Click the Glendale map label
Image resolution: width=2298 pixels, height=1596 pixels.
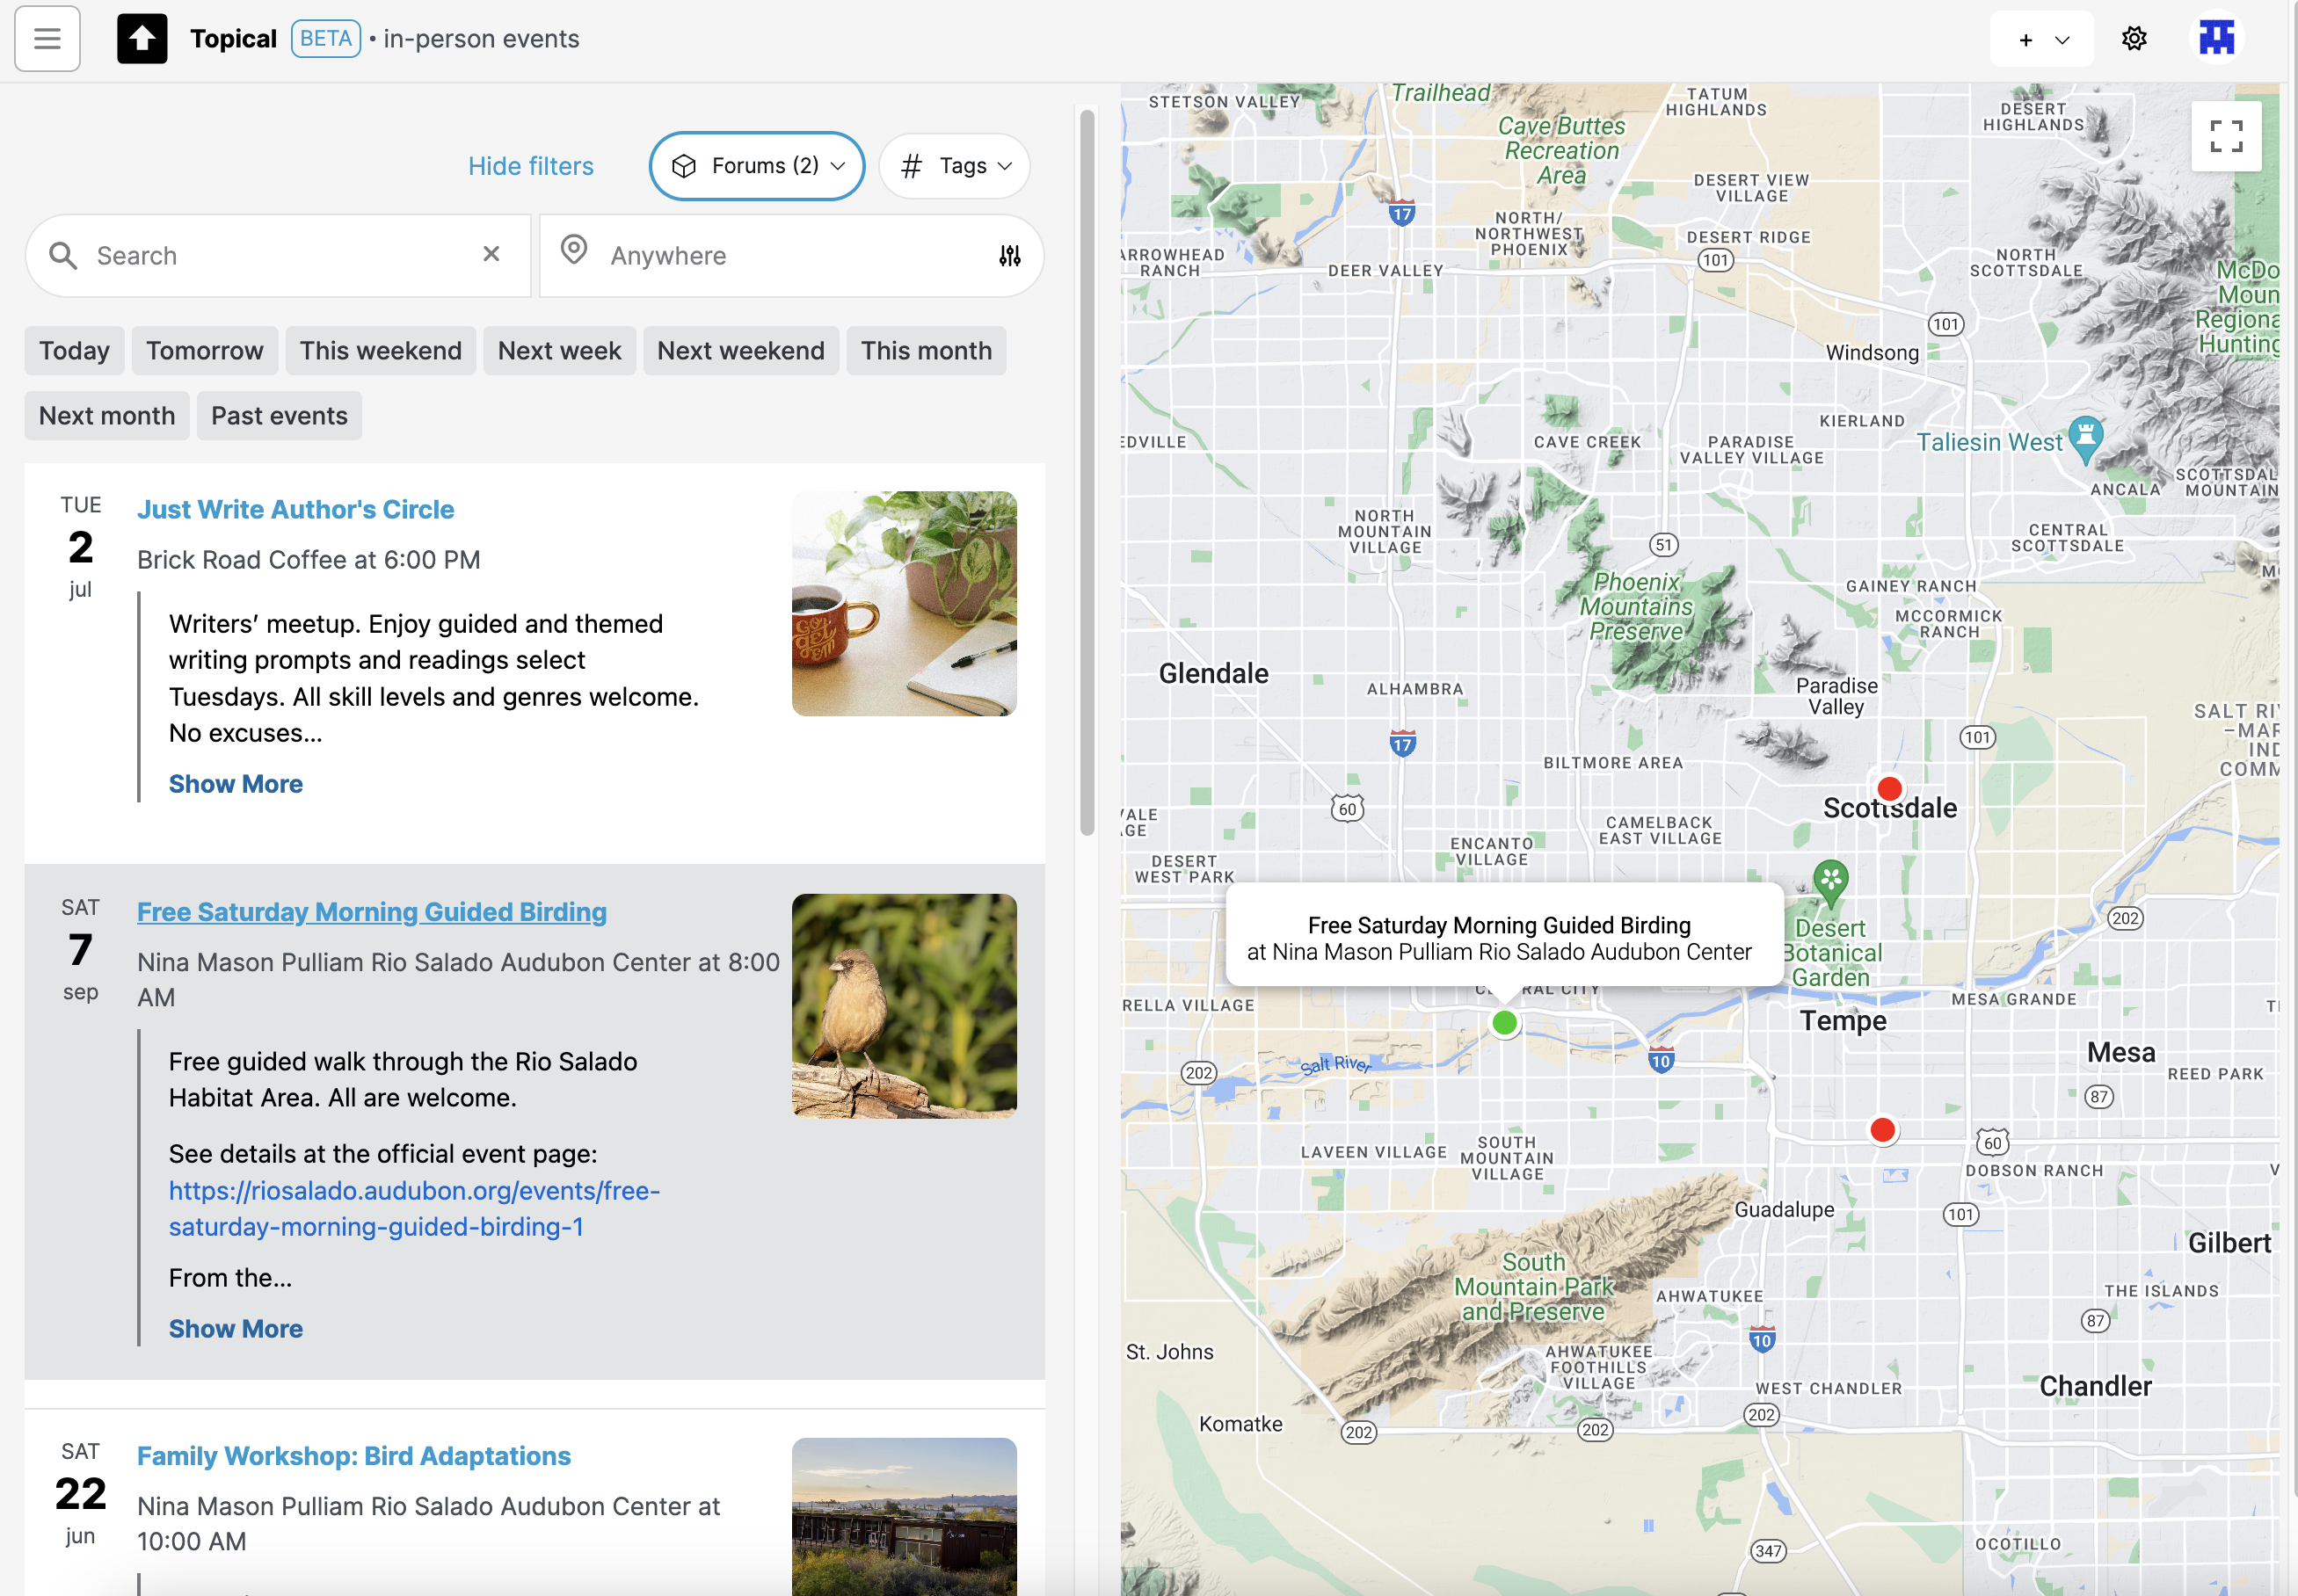point(1213,673)
